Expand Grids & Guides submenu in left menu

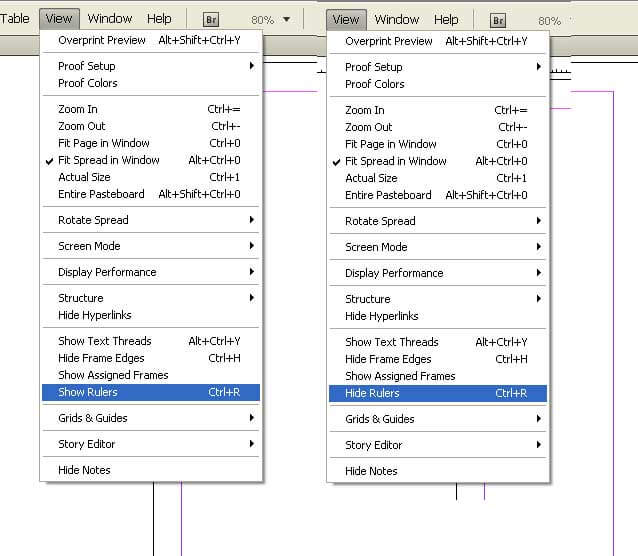pos(151,418)
